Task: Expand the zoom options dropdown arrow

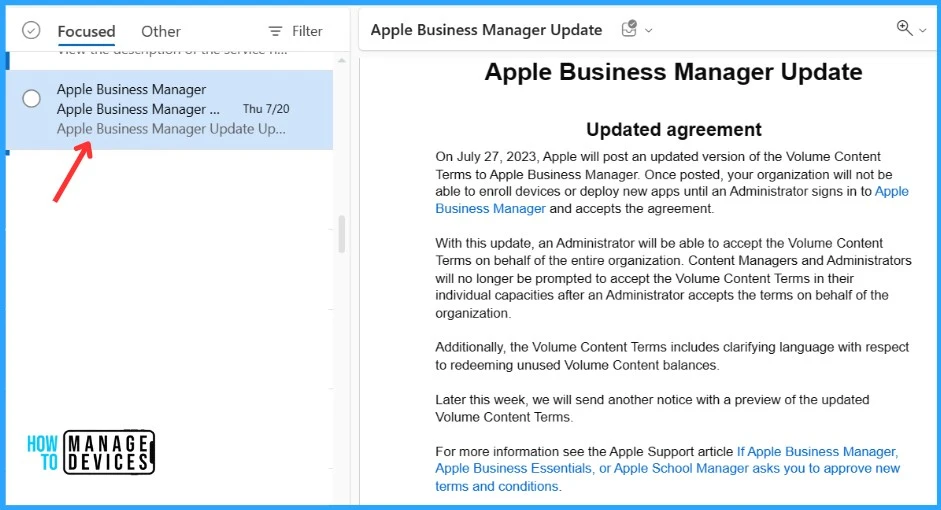Action: pos(923,30)
